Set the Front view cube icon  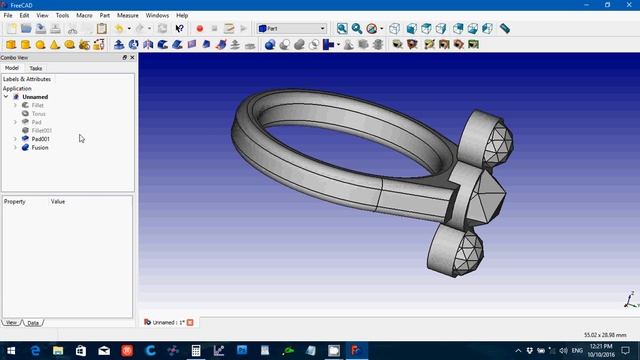click(x=412, y=29)
